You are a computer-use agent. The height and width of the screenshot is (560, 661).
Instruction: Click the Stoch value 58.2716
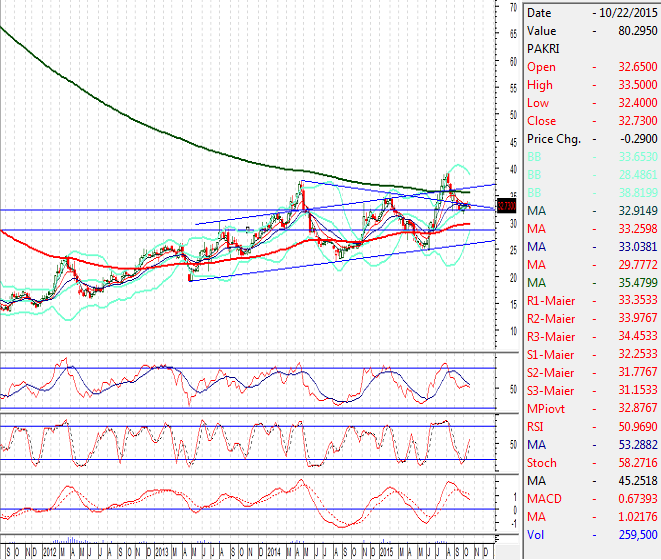pos(638,463)
